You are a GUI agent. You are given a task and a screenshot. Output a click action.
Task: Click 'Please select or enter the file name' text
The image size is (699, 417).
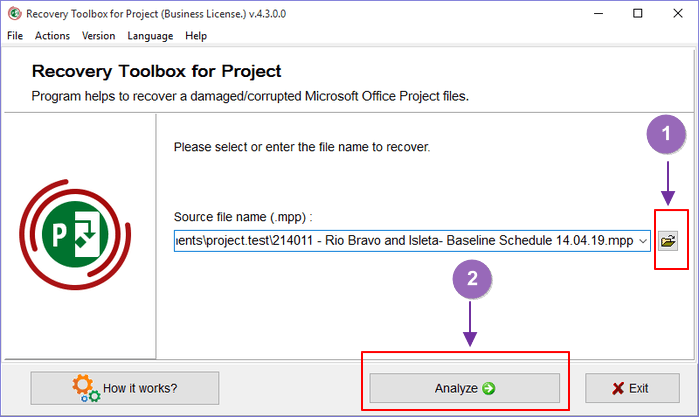(x=302, y=147)
